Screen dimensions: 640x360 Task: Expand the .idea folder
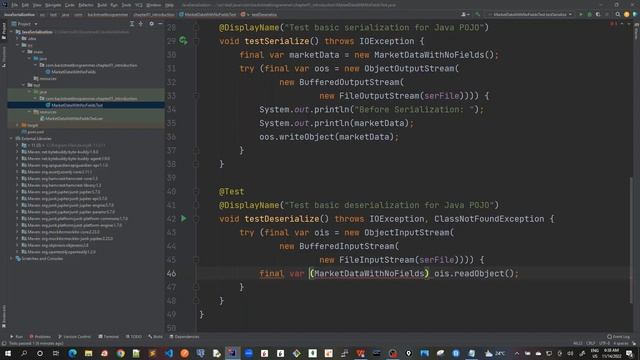pos(18,38)
